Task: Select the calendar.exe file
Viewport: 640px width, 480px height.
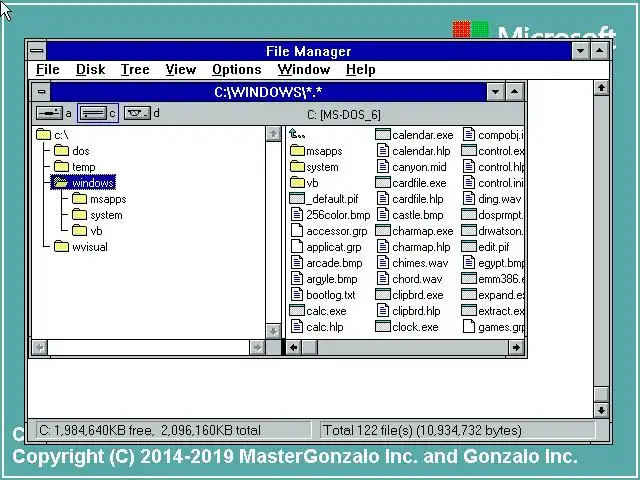Action: point(414,135)
